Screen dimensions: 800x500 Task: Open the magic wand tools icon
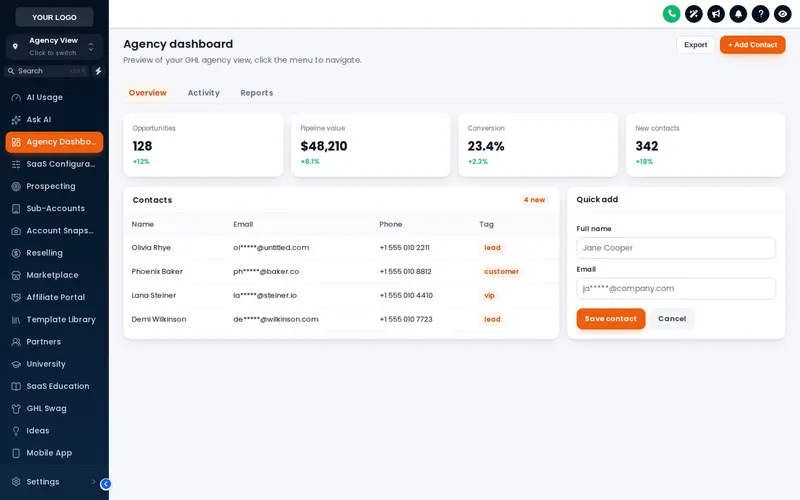click(693, 14)
